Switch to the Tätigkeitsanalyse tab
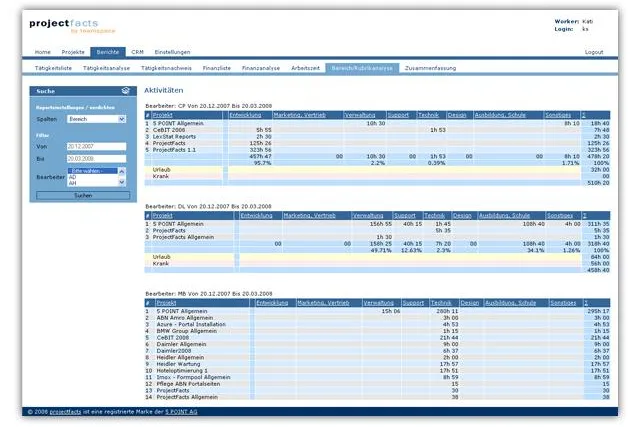The width and height of the screenshot is (640, 427). point(107,68)
